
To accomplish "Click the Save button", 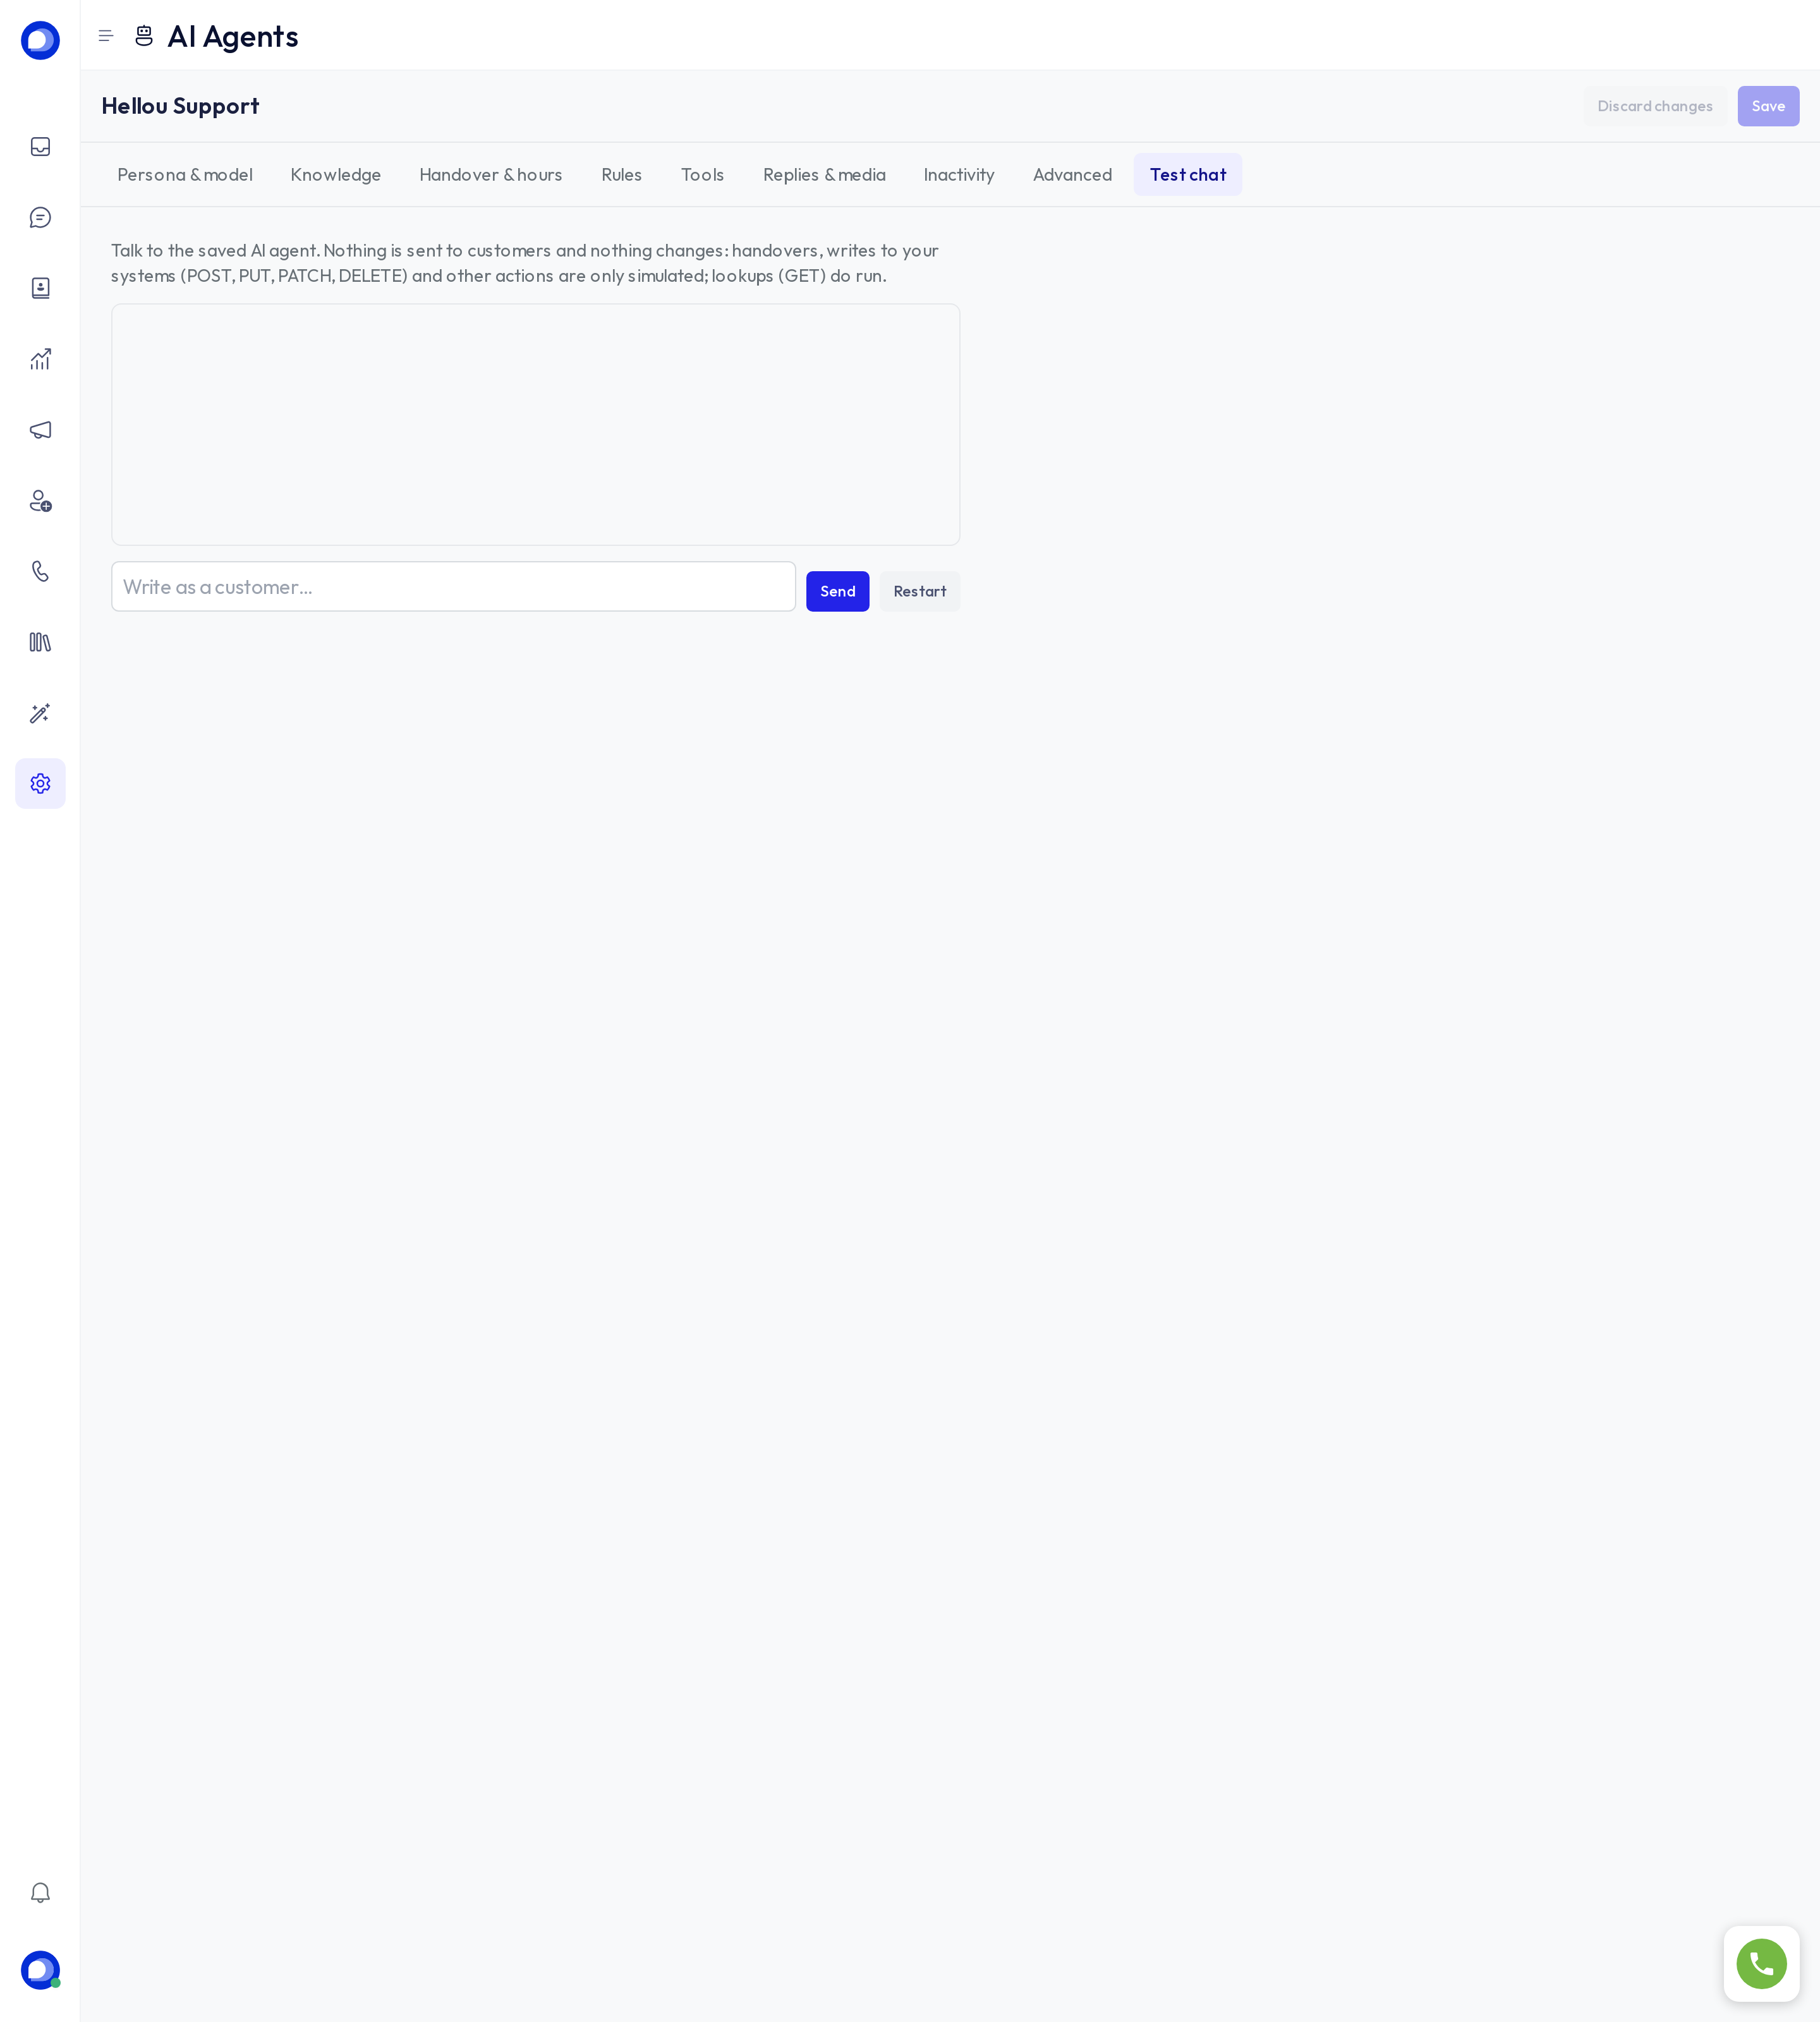I will (x=1768, y=106).
